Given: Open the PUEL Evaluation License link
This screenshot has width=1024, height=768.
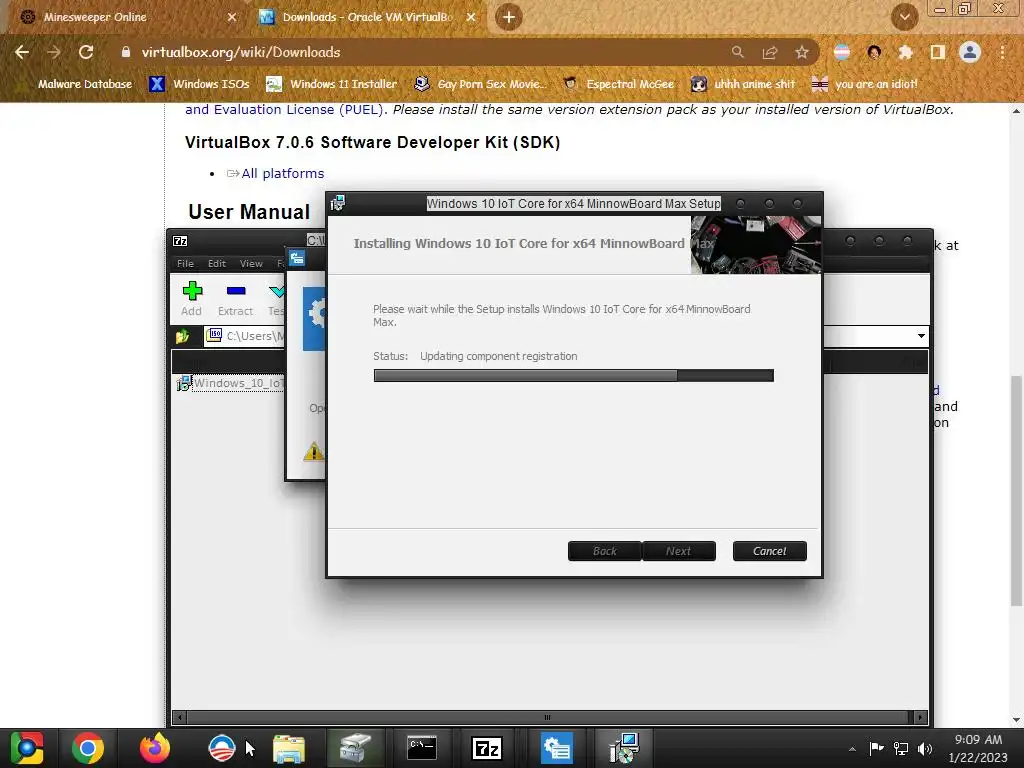Looking at the screenshot, I should click(x=284, y=110).
